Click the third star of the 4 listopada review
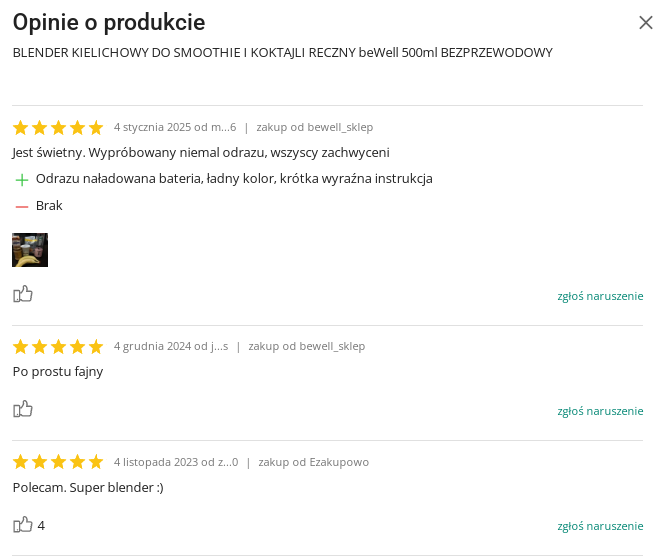Image resolution: width=661 pixels, height=557 pixels. (59, 462)
